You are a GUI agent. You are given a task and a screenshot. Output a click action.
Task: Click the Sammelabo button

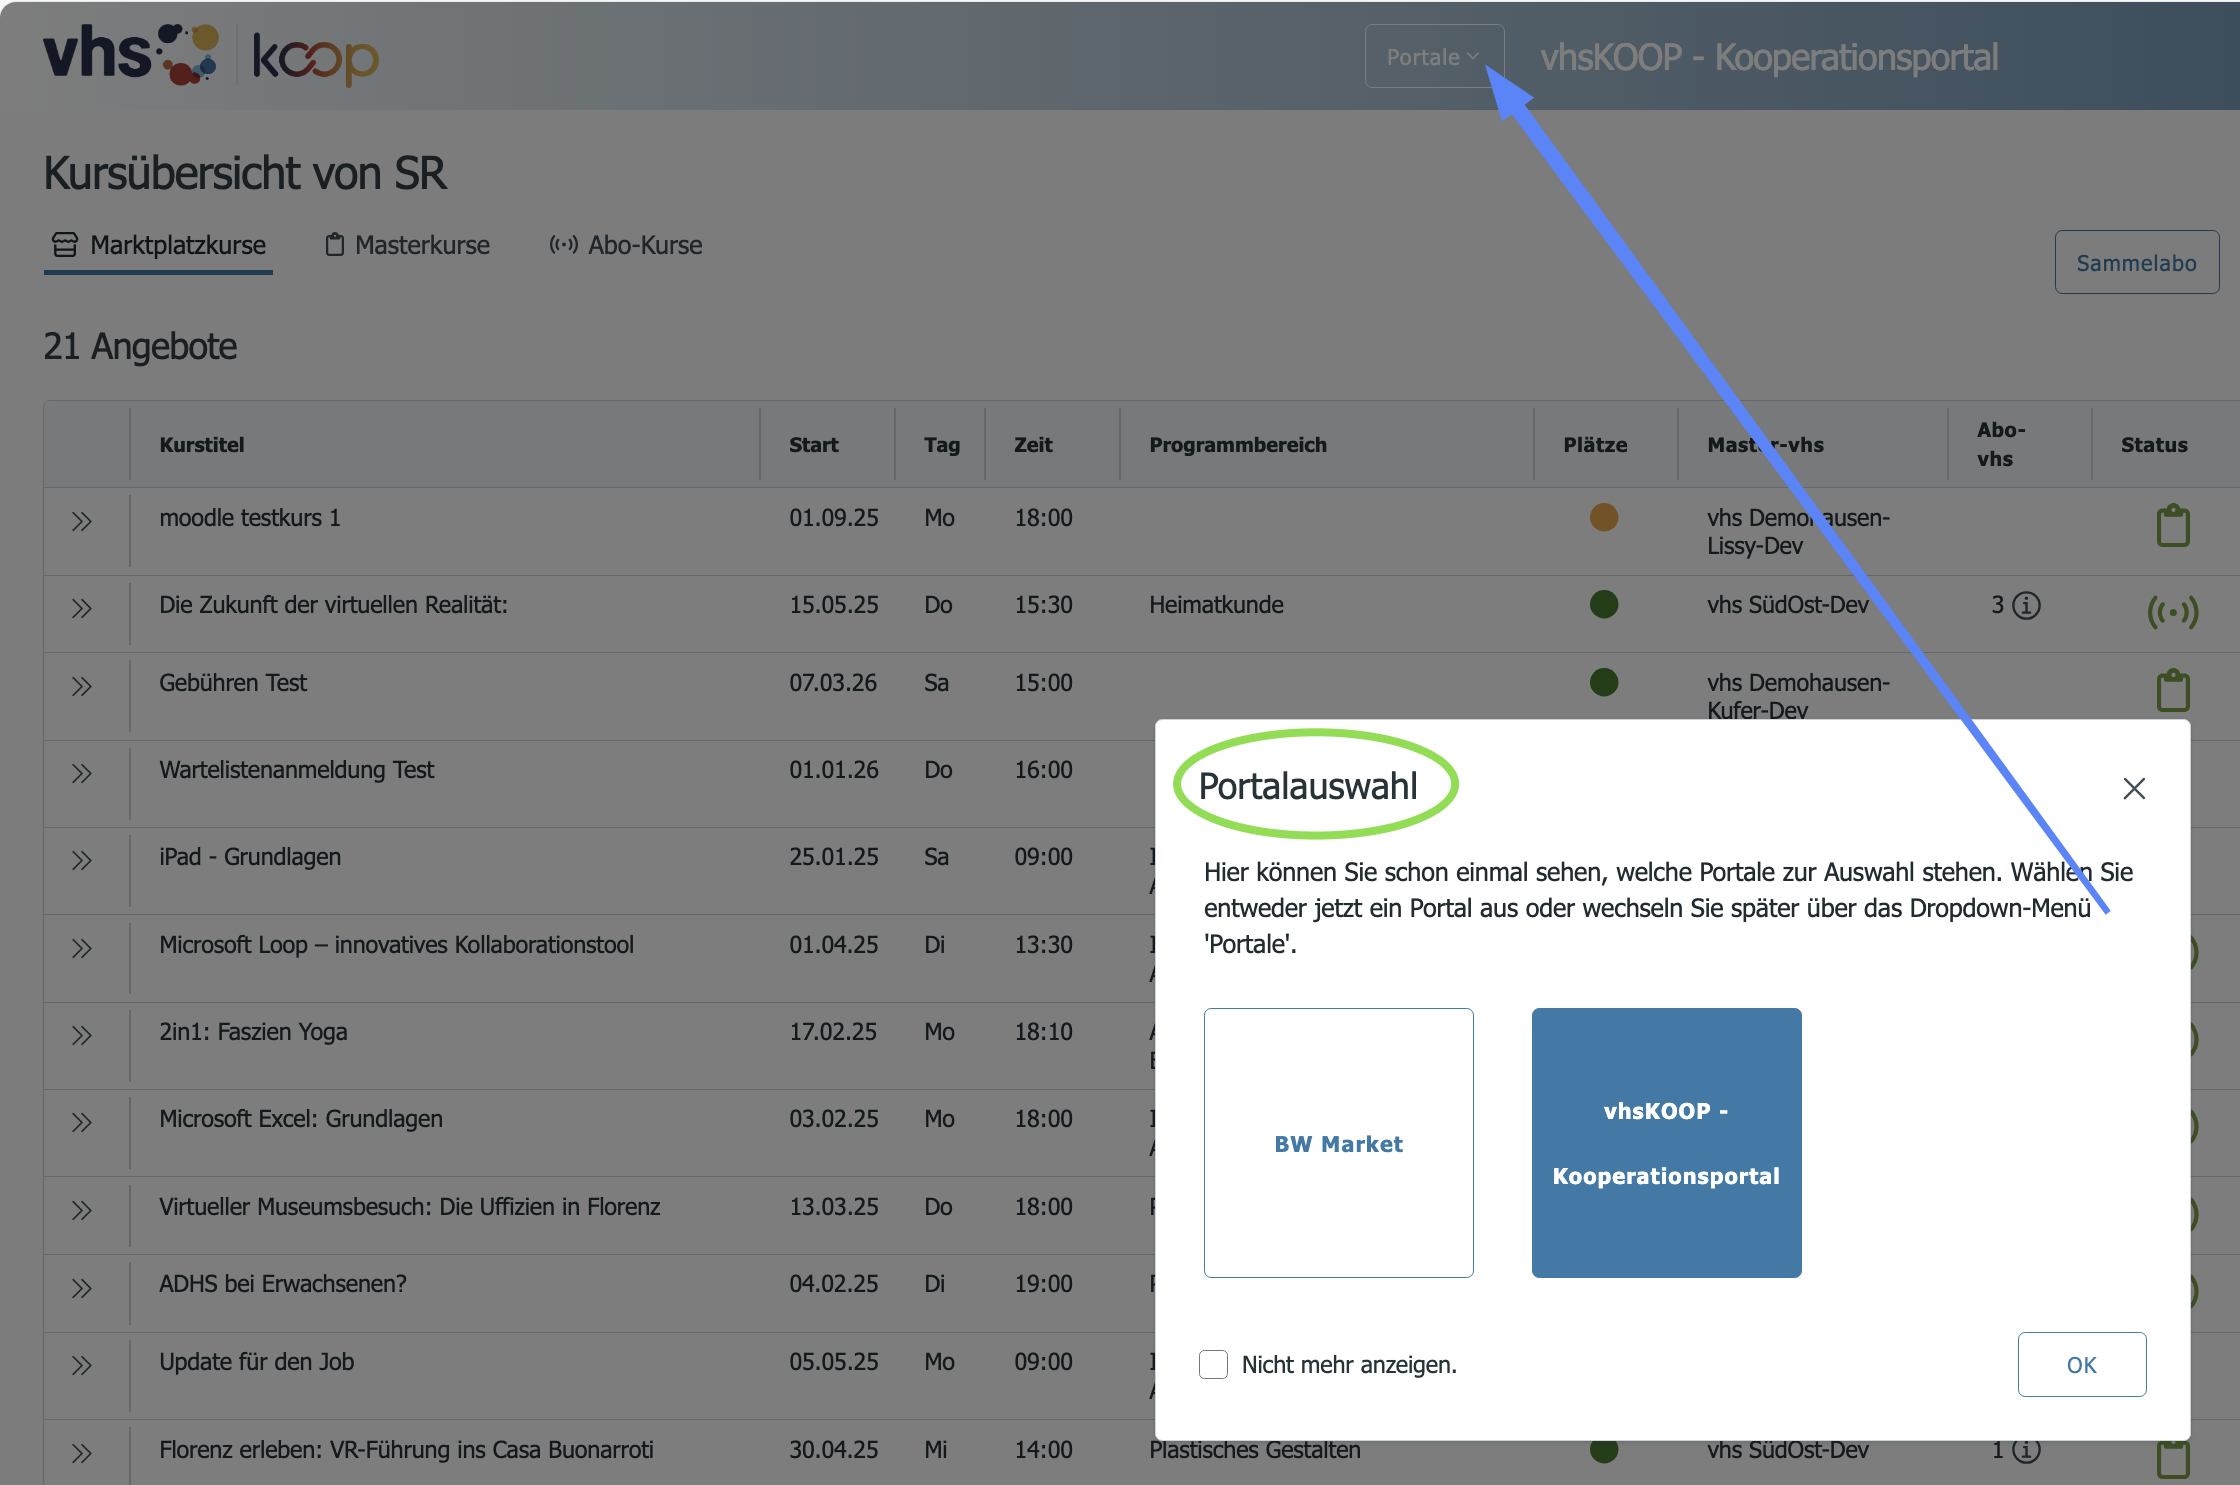click(x=2137, y=262)
